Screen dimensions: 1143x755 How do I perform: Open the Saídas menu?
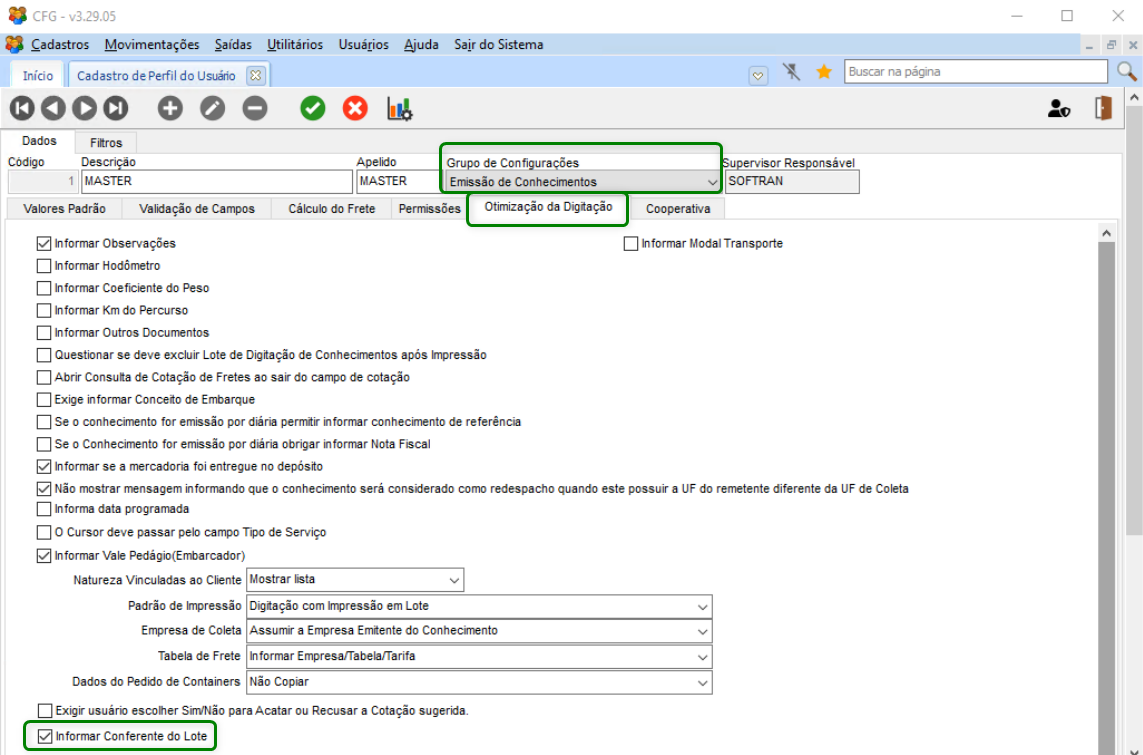233,44
